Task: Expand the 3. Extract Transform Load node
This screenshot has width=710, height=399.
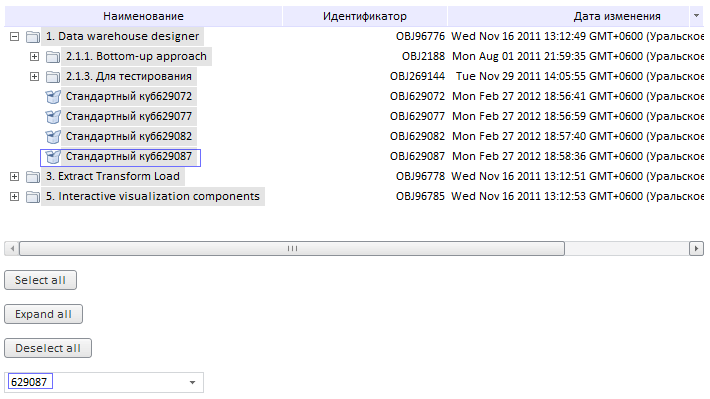Action: (14, 177)
